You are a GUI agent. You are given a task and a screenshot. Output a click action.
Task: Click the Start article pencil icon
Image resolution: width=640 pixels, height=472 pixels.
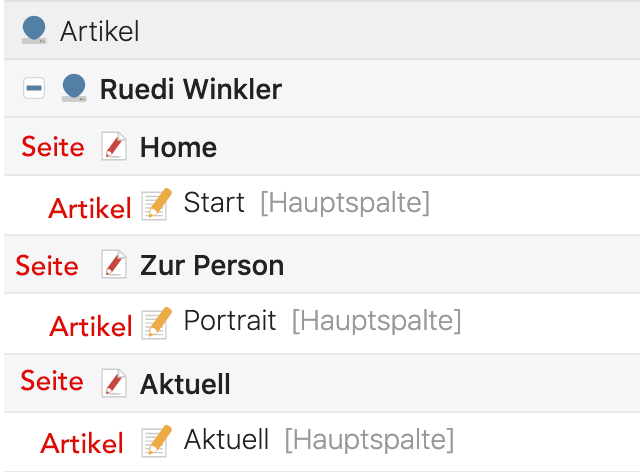click(156, 203)
